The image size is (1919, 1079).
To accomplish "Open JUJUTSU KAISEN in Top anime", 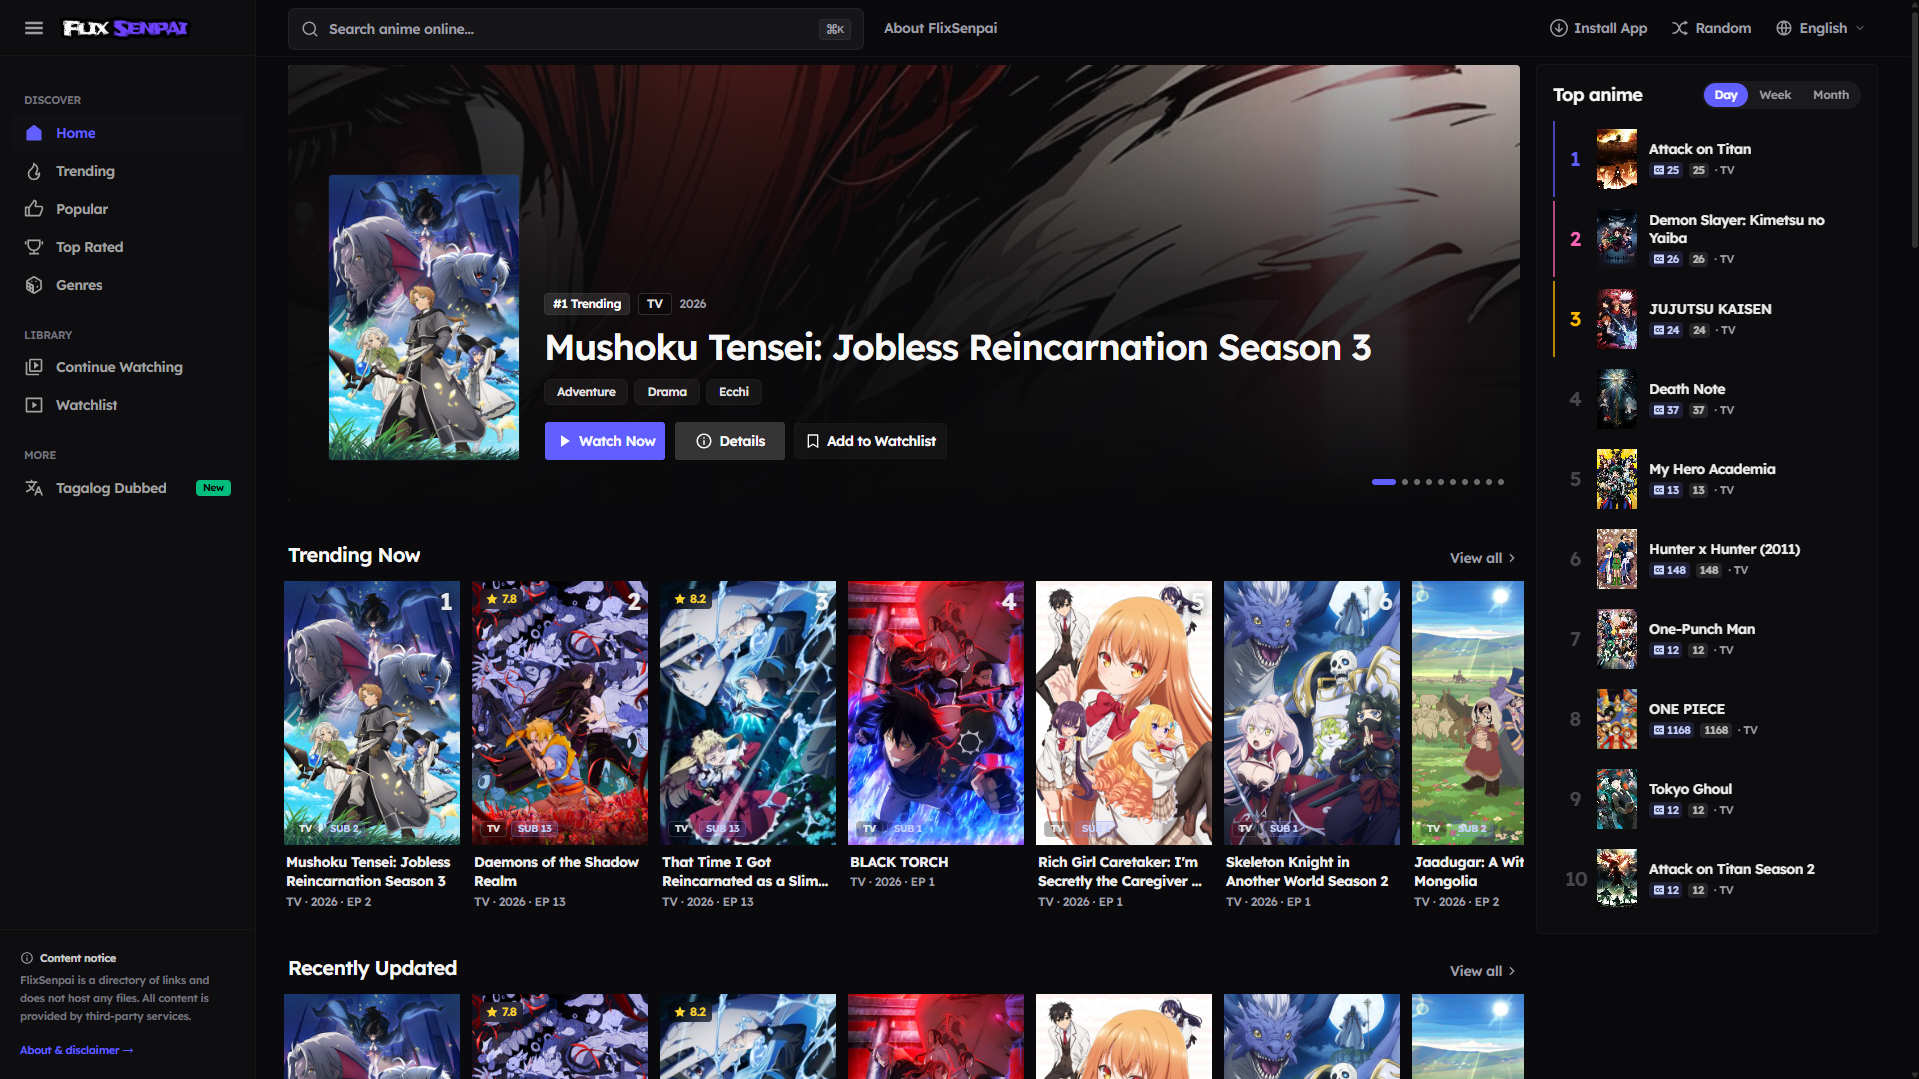I will click(x=1706, y=319).
